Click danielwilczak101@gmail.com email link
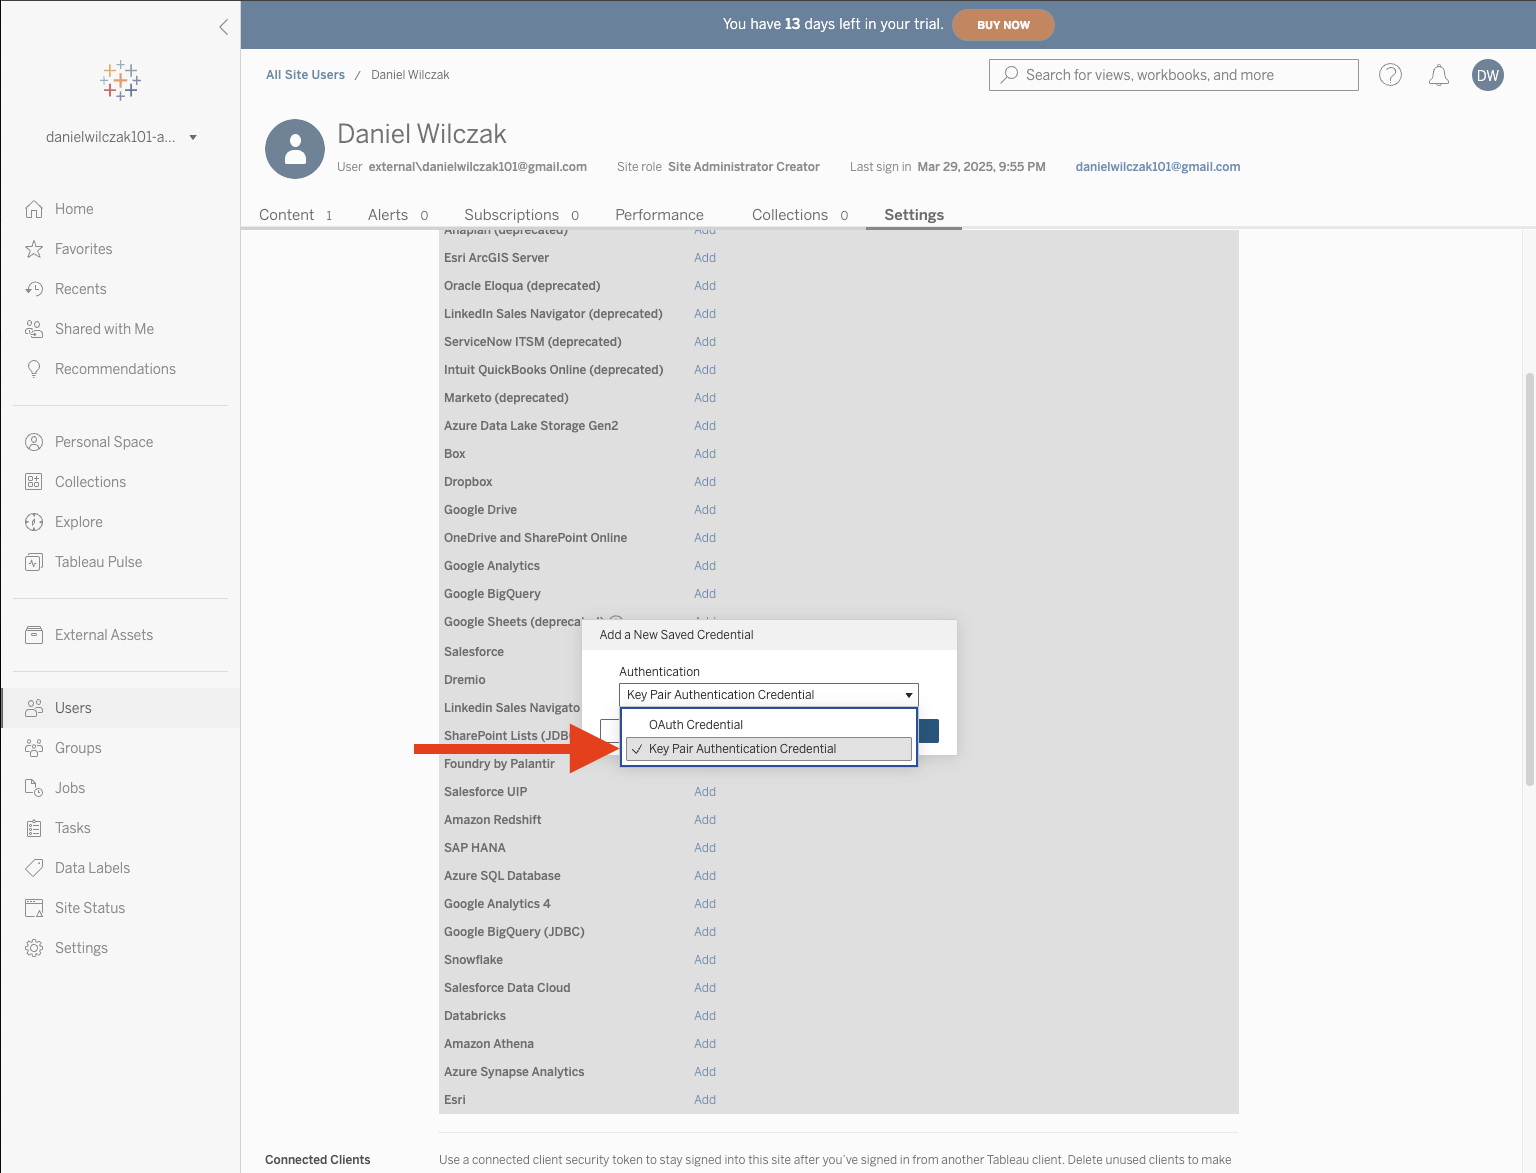The image size is (1536, 1173). pyautogui.click(x=1158, y=167)
